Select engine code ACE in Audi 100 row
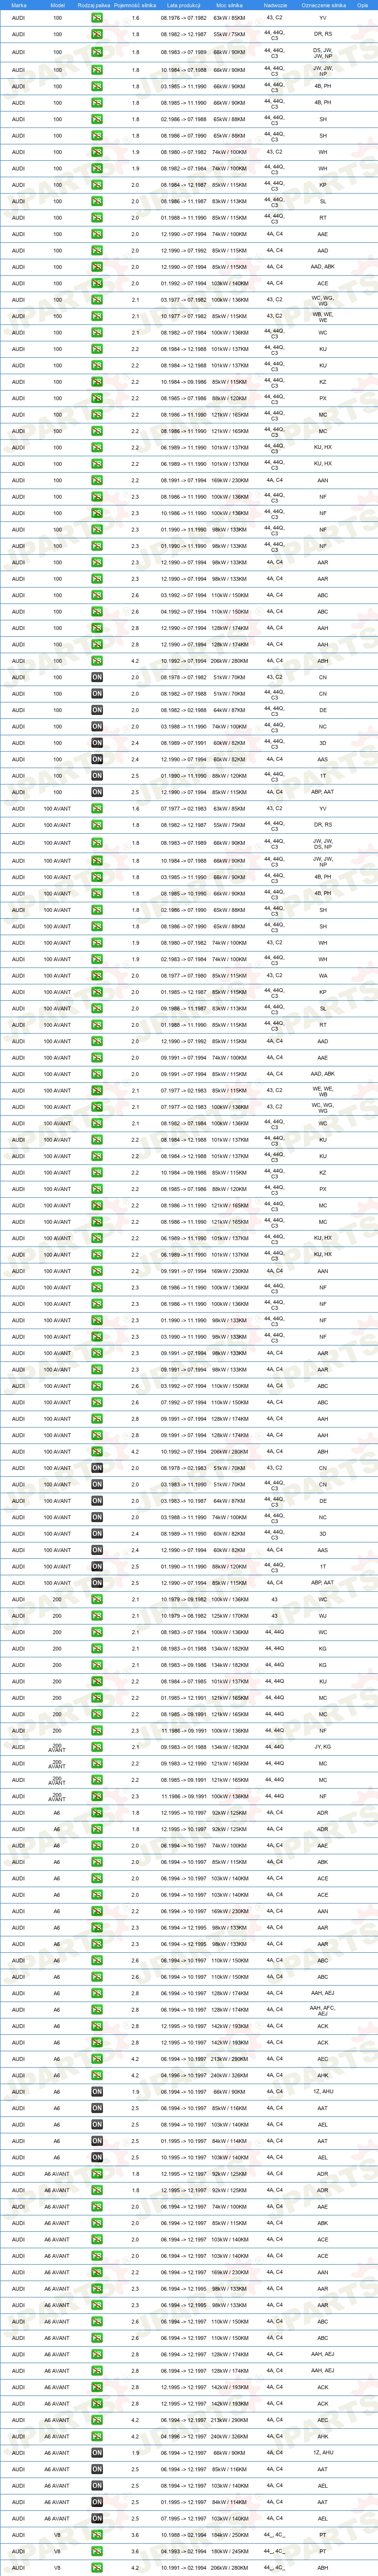 point(323,283)
